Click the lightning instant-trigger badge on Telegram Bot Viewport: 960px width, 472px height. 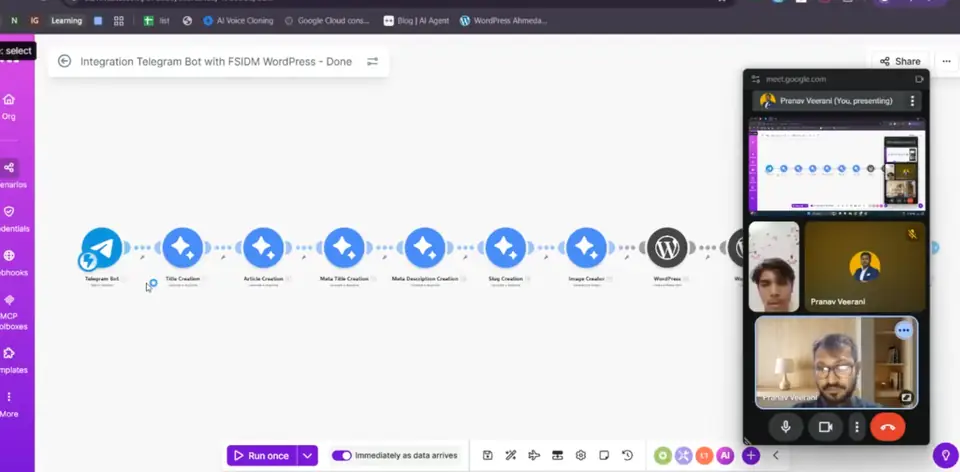click(x=88, y=261)
